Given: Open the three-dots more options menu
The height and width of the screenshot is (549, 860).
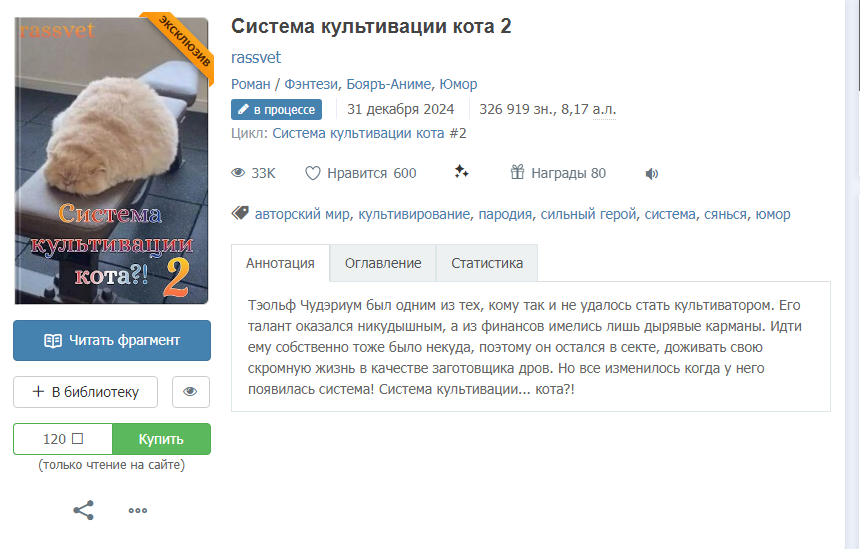Looking at the screenshot, I should 138,510.
